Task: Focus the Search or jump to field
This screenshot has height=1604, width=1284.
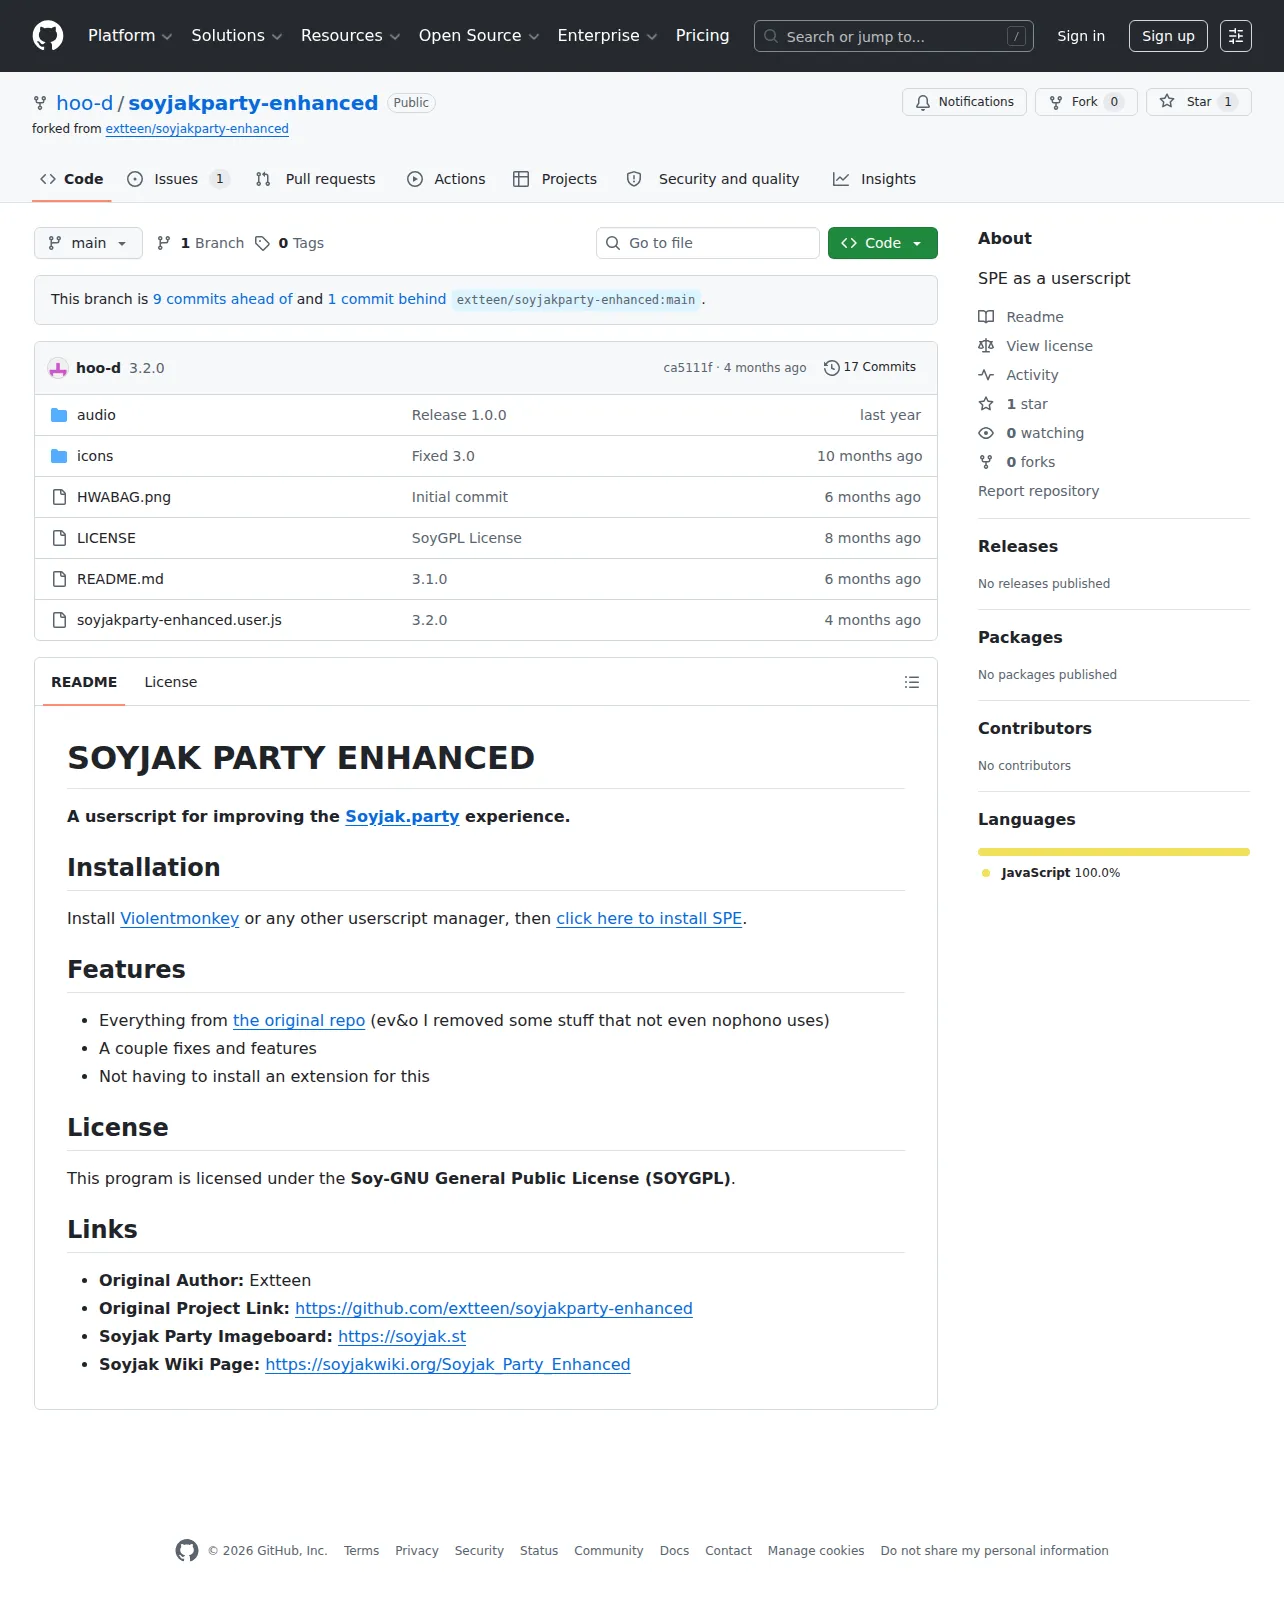Action: pyautogui.click(x=894, y=36)
